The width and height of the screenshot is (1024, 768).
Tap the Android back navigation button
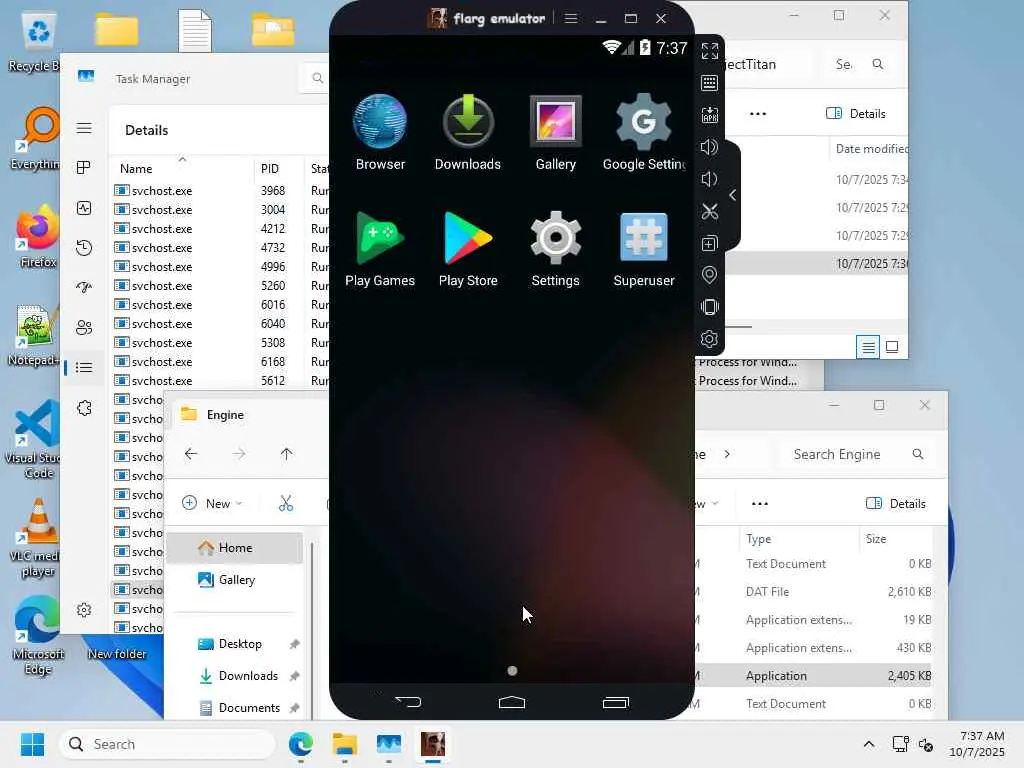click(x=409, y=702)
